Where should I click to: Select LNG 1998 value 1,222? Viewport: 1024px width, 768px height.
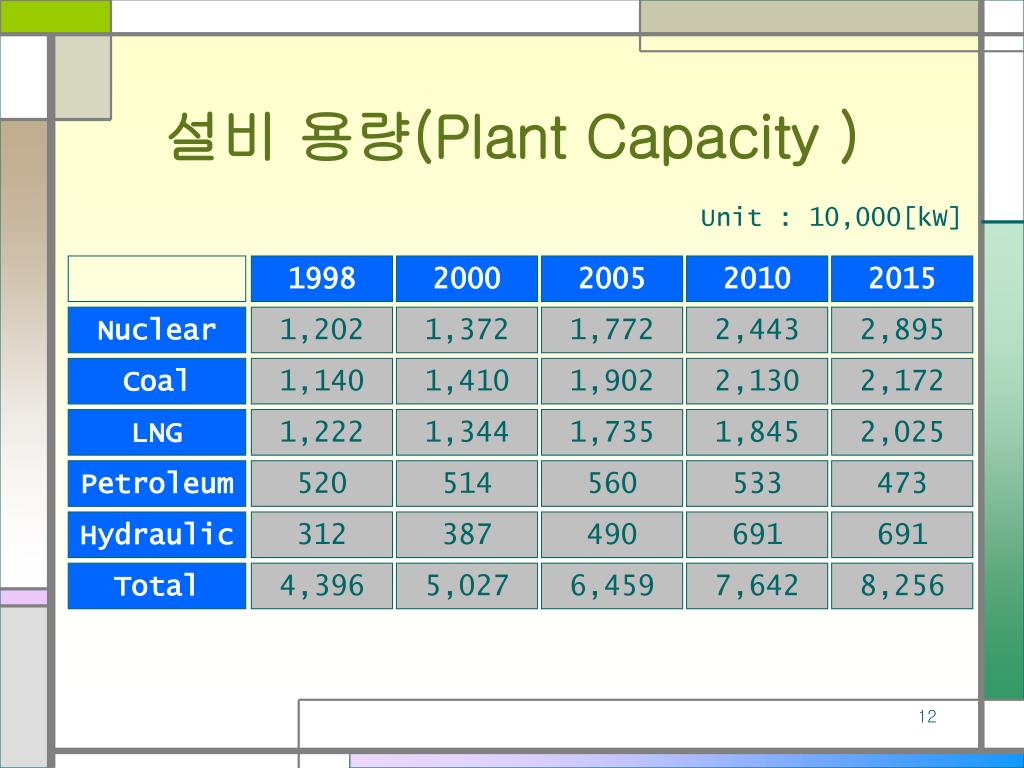coord(322,432)
